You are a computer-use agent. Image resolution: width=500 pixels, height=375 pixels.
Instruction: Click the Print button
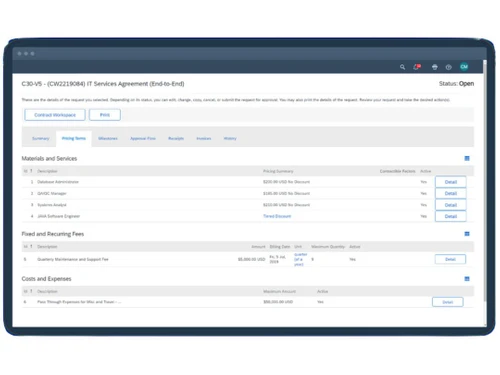click(x=105, y=115)
